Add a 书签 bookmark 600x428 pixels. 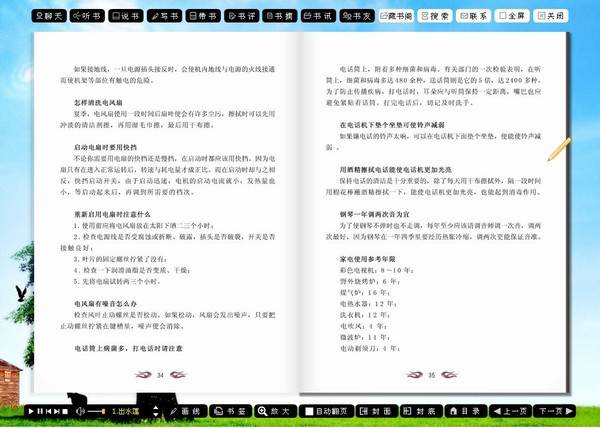(x=230, y=411)
